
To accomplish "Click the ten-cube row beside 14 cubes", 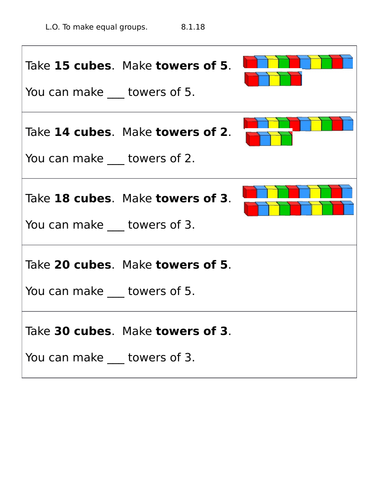I will [298, 124].
